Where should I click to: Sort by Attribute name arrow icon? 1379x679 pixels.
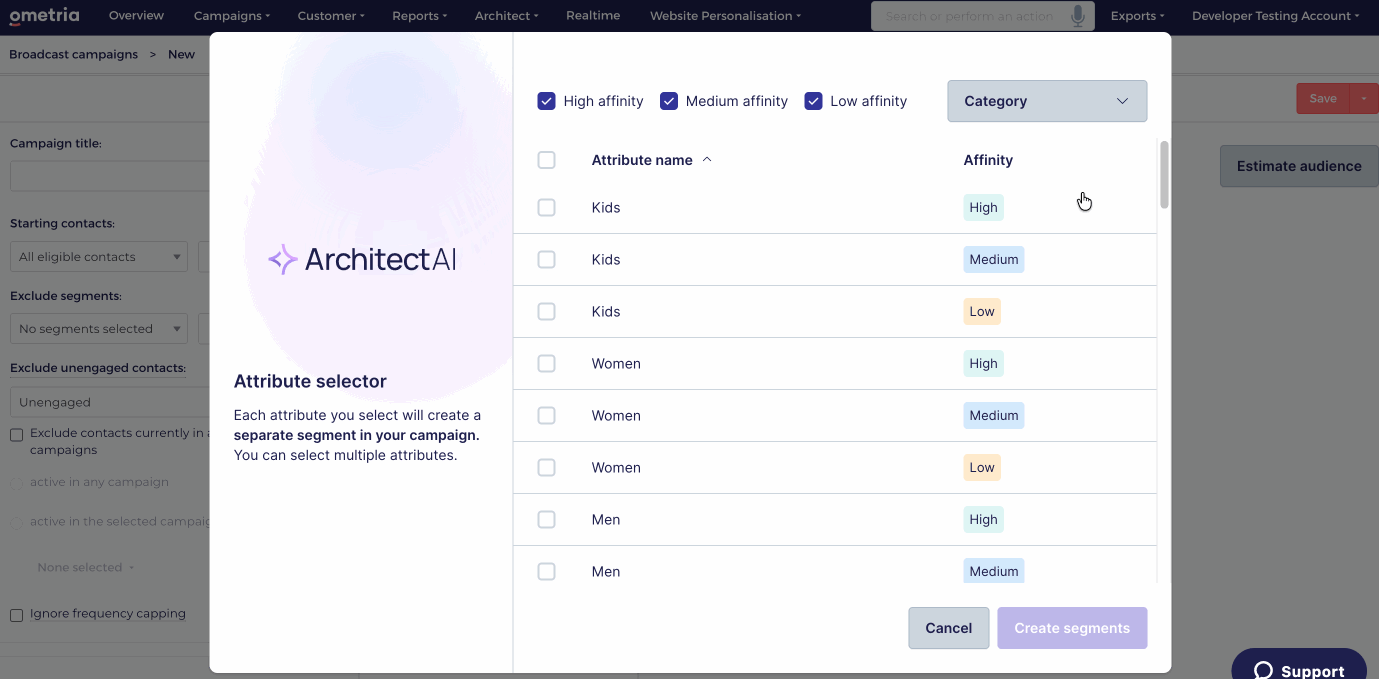coord(707,160)
